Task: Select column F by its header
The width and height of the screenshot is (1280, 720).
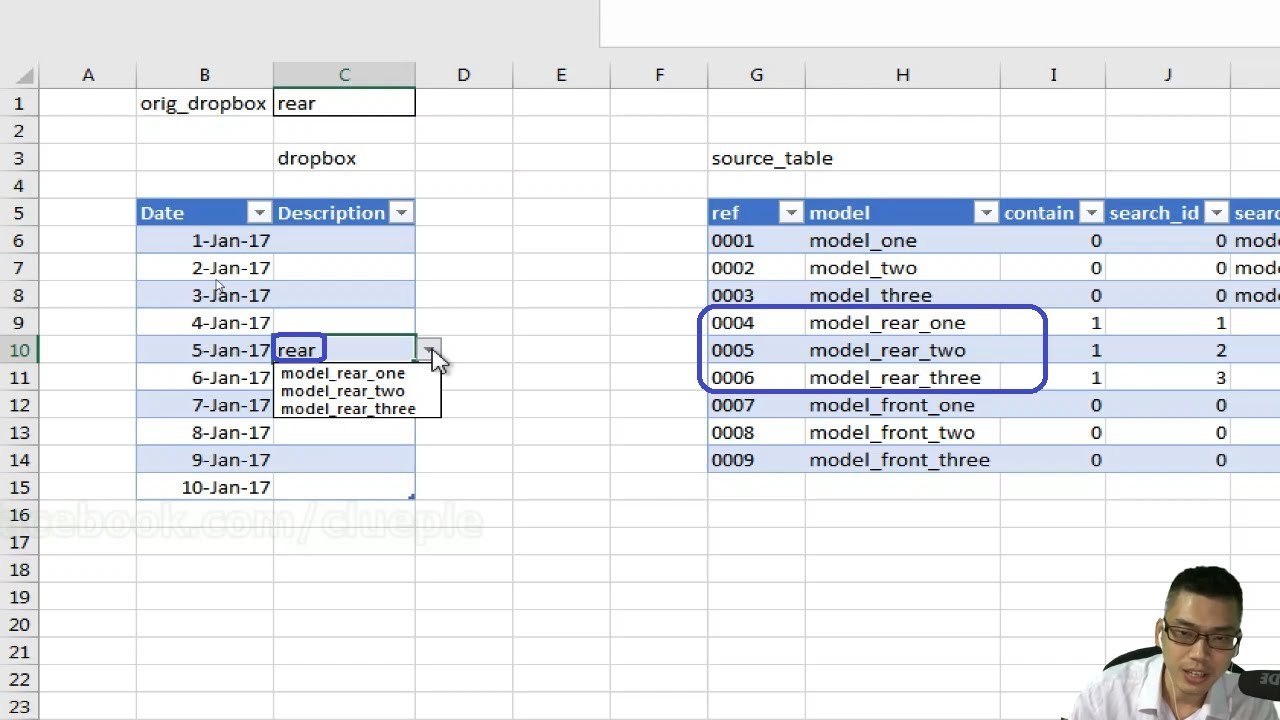Action: (x=659, y=75)
